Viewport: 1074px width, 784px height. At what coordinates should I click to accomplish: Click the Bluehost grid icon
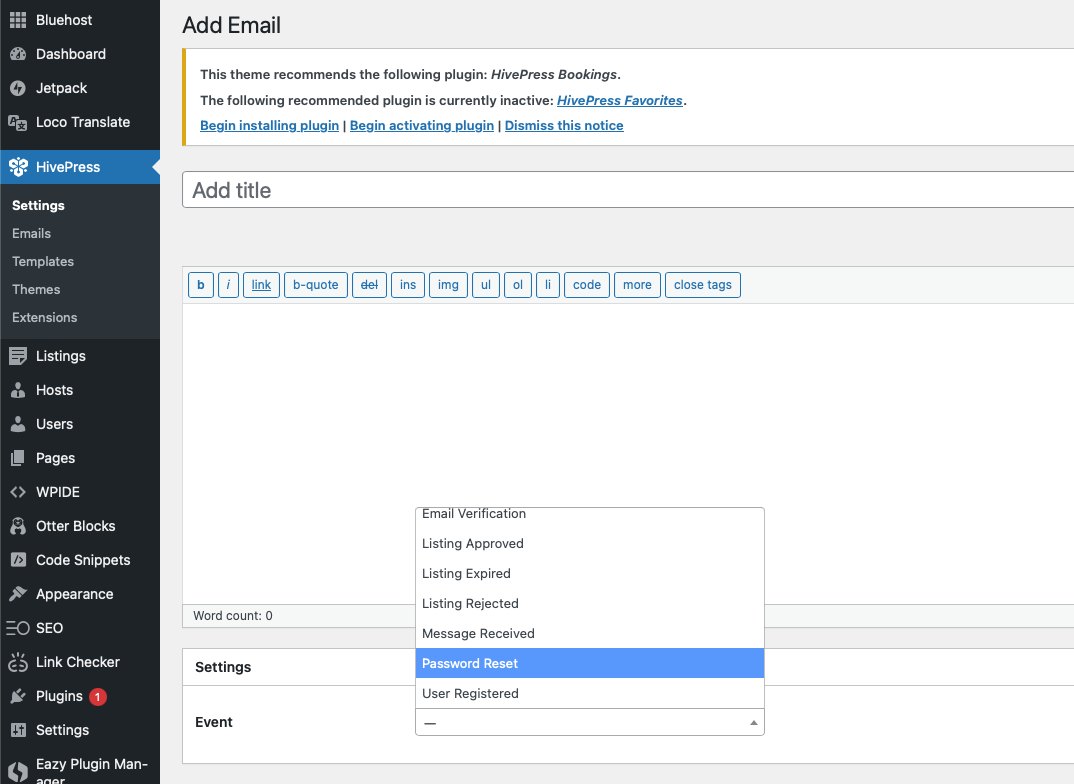tap(18, 20)
